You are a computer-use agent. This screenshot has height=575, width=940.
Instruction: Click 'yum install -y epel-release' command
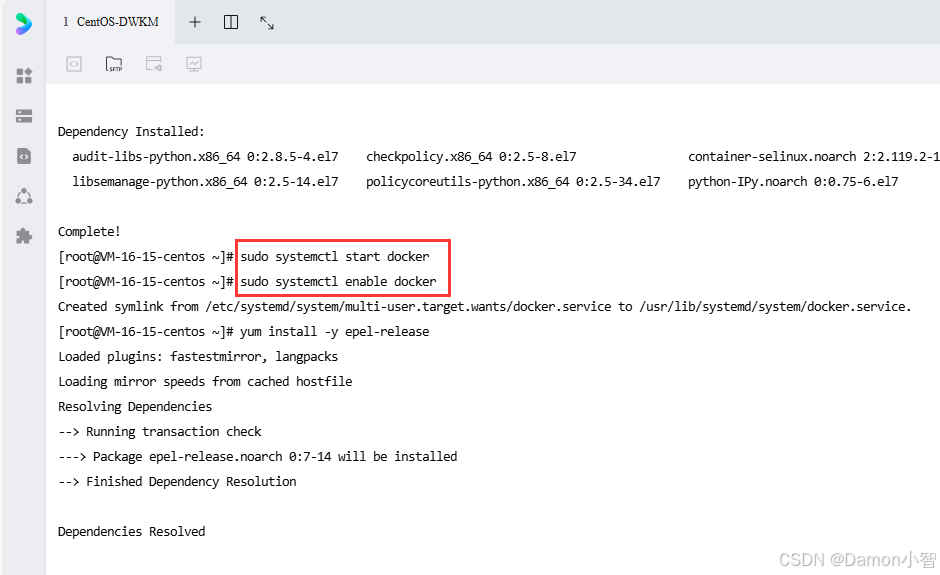[x=335, y=332]
